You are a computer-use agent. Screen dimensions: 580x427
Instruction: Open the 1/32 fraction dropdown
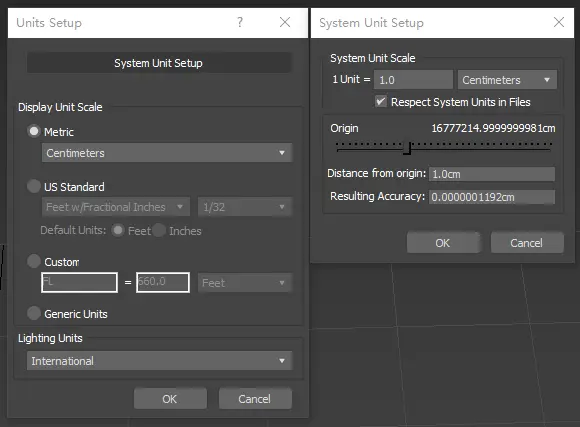[x=245, y=207]
